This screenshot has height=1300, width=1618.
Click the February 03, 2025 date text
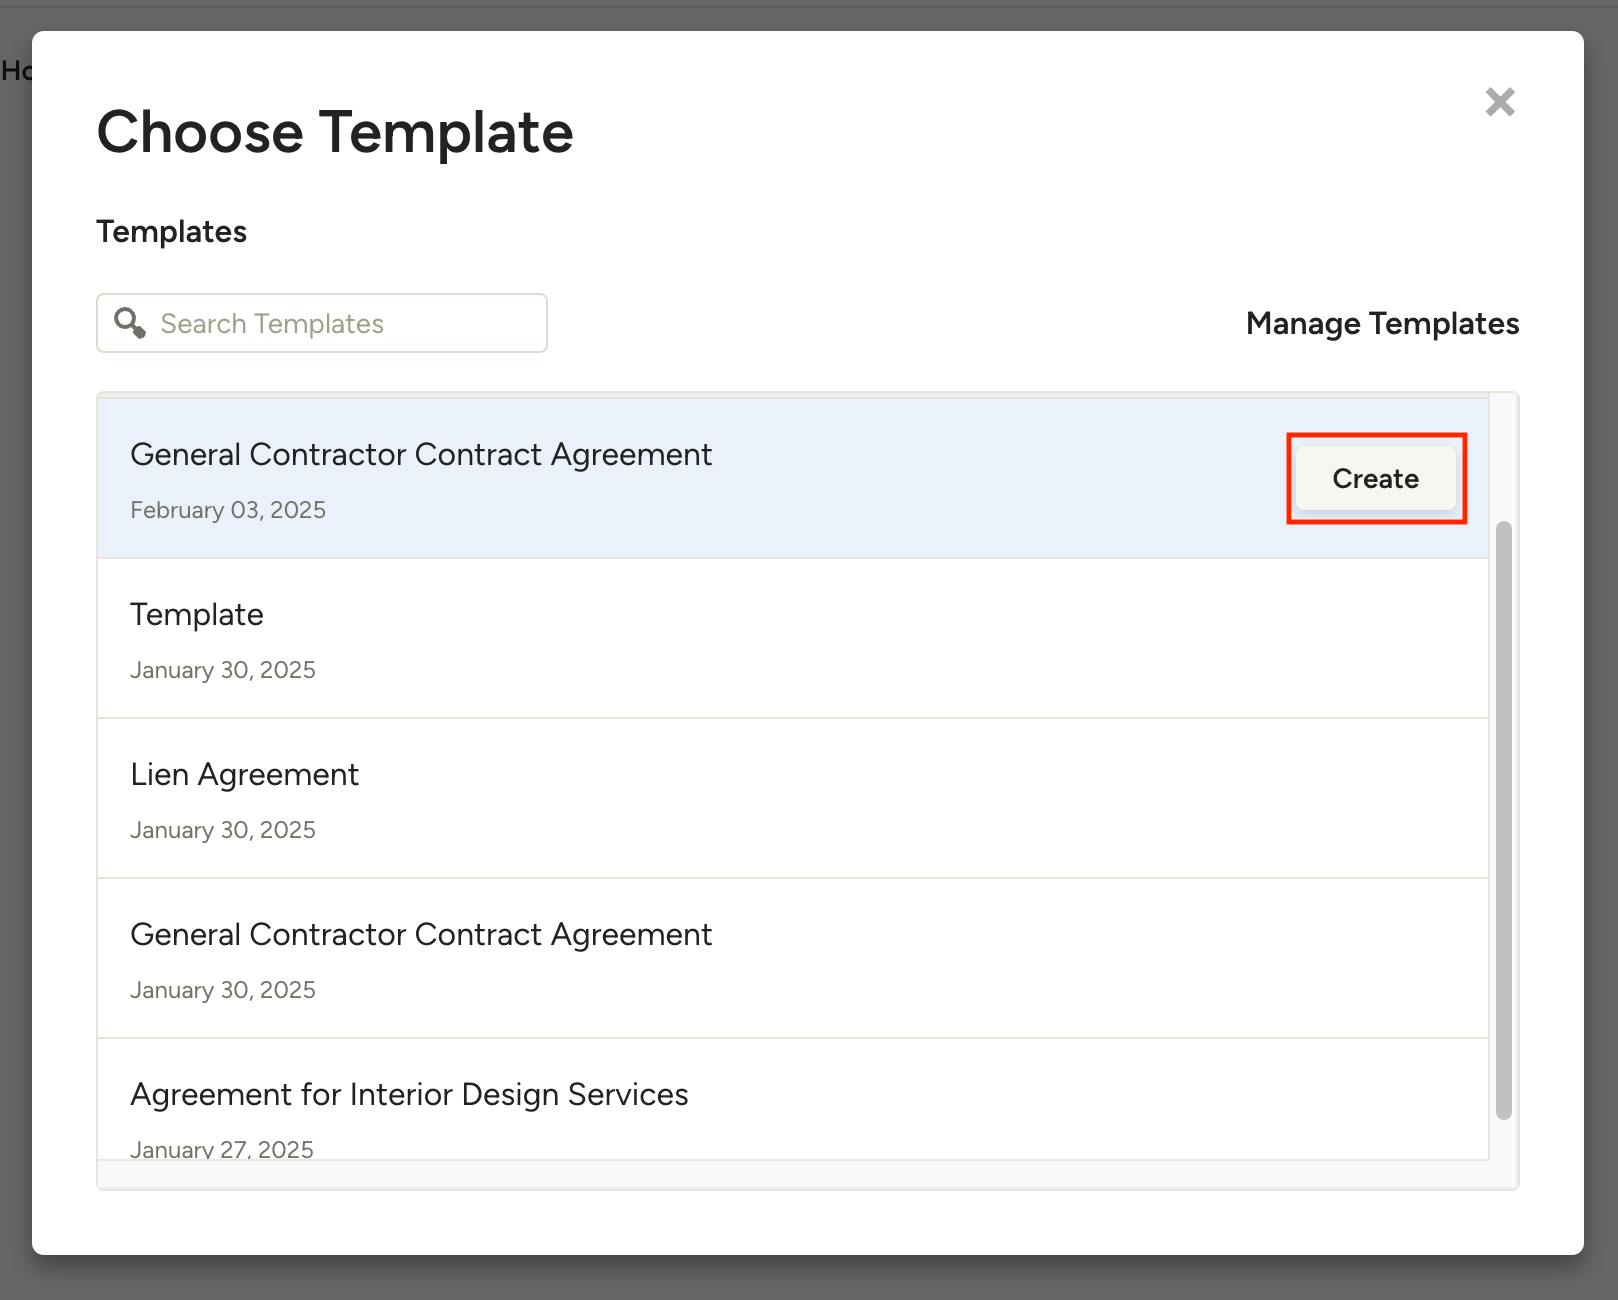[228, 510]
